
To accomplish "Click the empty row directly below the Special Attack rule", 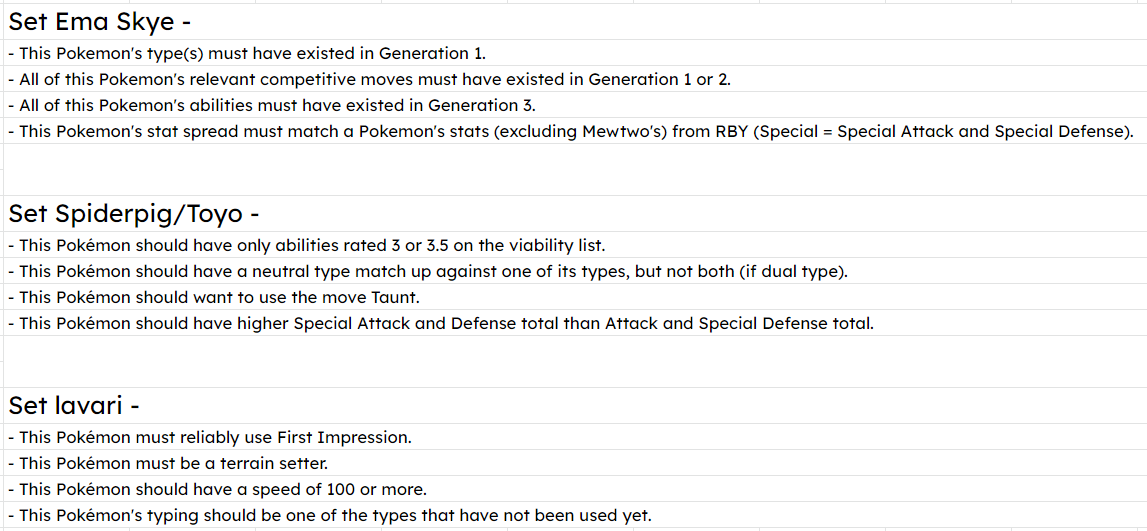I will tap(575, 349).
